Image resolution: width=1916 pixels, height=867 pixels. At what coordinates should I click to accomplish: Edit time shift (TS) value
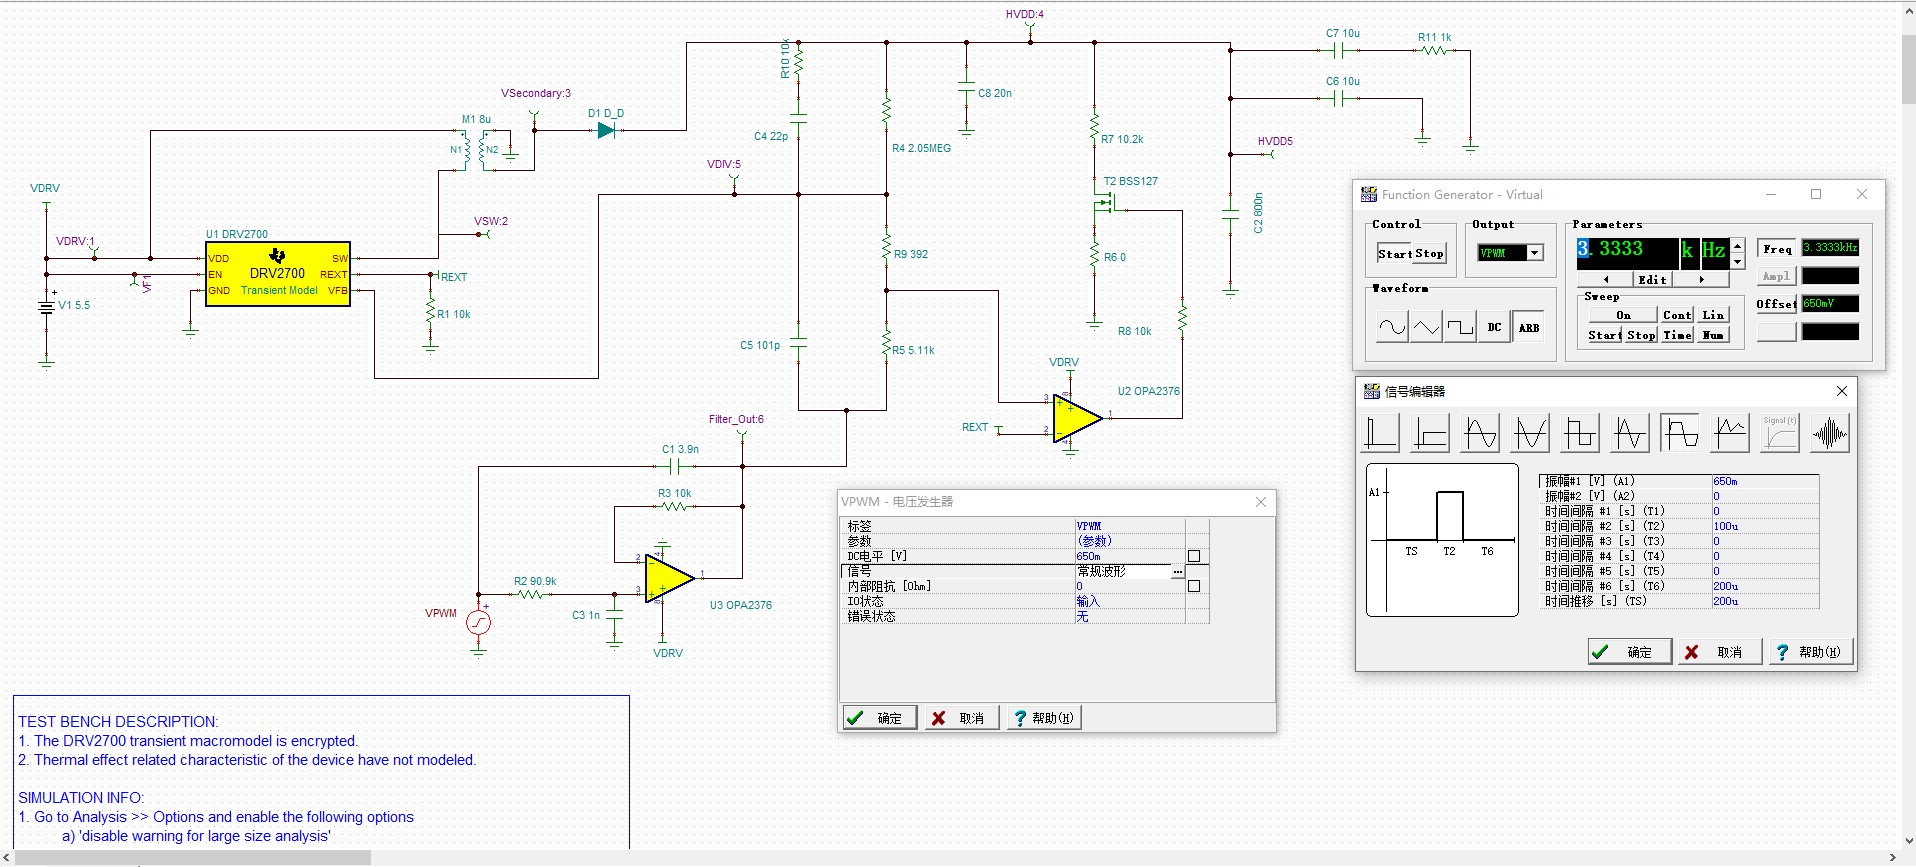click(1765, 601)
